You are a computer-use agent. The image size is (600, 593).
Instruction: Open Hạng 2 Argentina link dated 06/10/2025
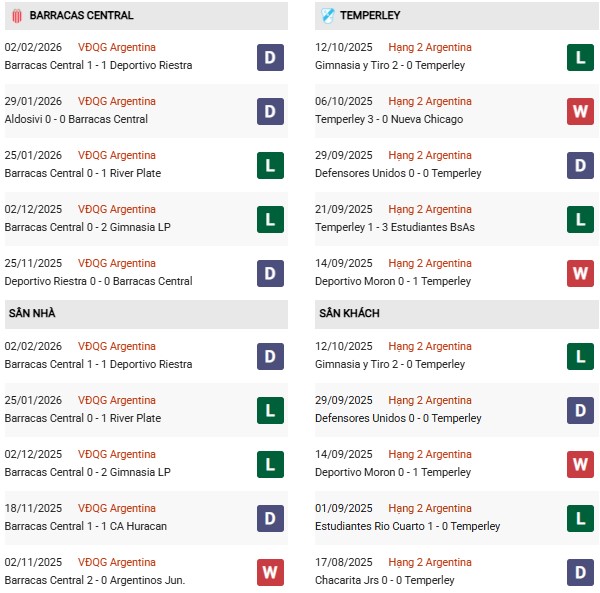pyautogui.click(x=430, y=102)
